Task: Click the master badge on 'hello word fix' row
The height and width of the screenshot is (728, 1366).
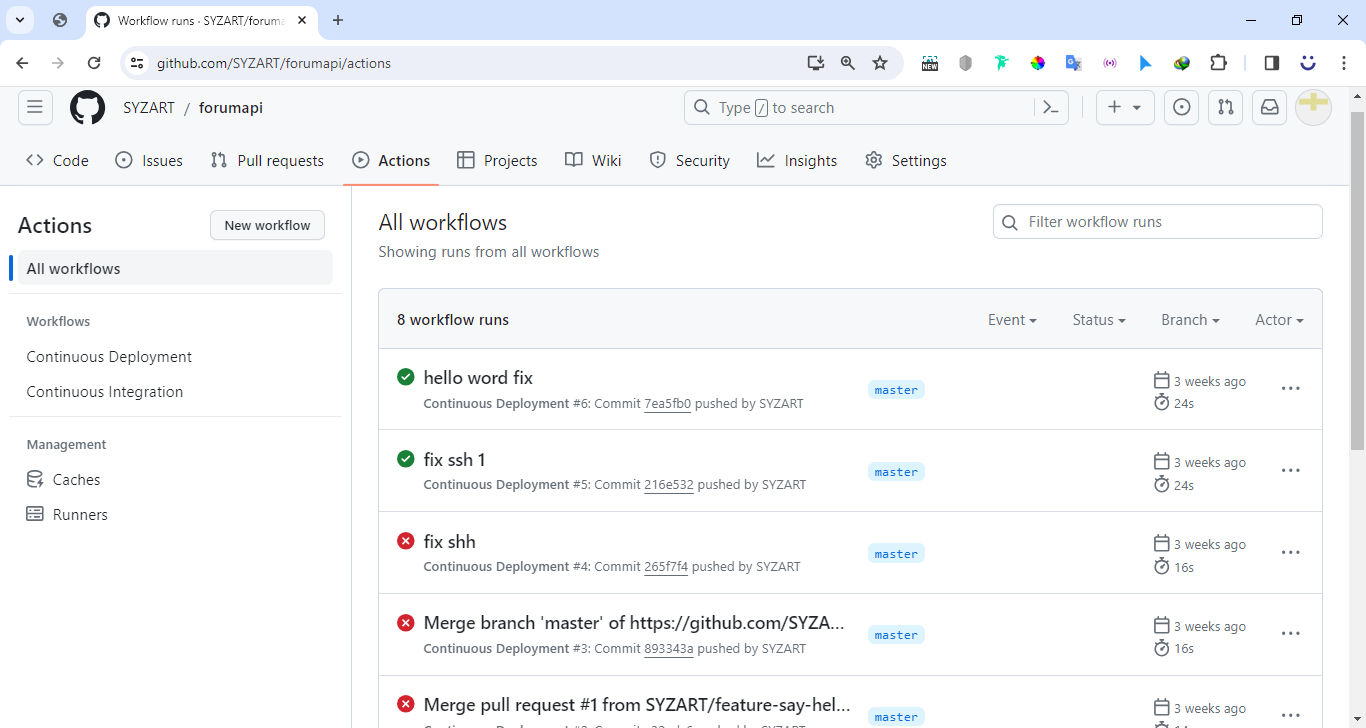Action: tap(896, 390)
